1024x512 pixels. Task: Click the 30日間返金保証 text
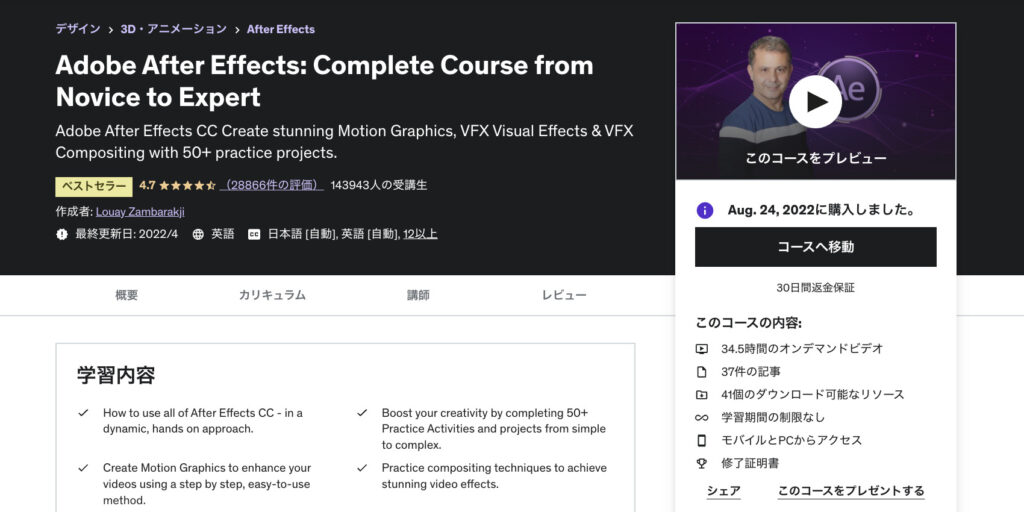[816, 287]
